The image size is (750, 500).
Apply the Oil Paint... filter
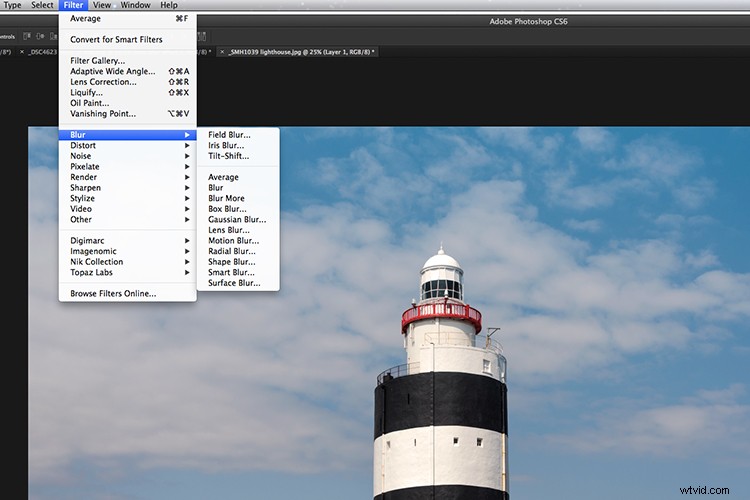[x=128, y=103]
